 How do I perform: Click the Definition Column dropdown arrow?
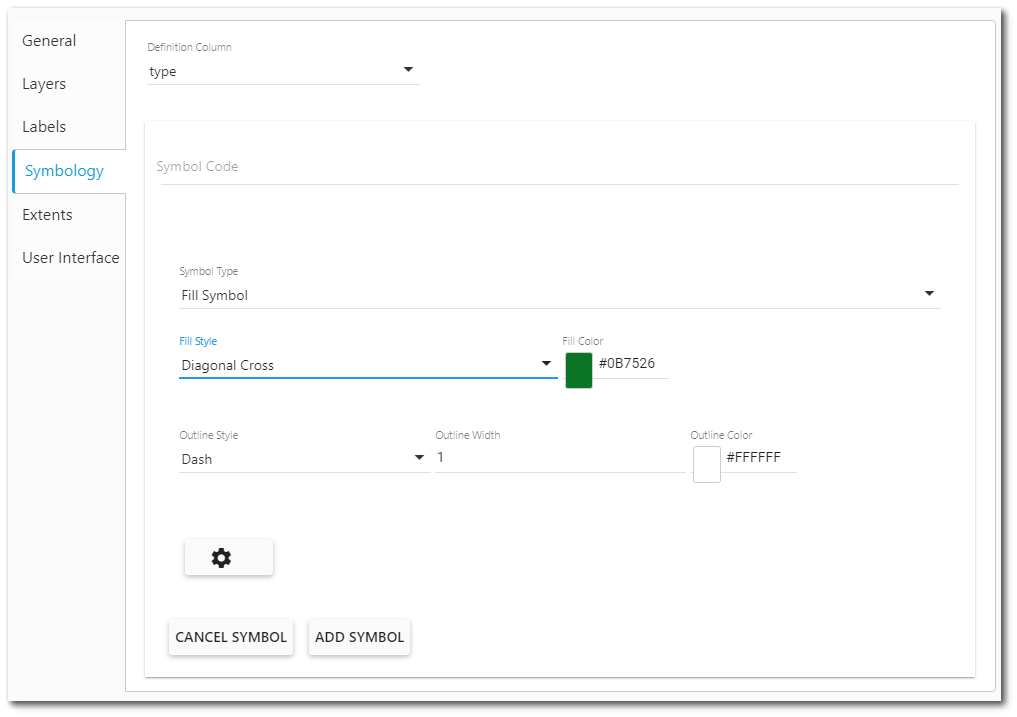(x=408, y=69)
